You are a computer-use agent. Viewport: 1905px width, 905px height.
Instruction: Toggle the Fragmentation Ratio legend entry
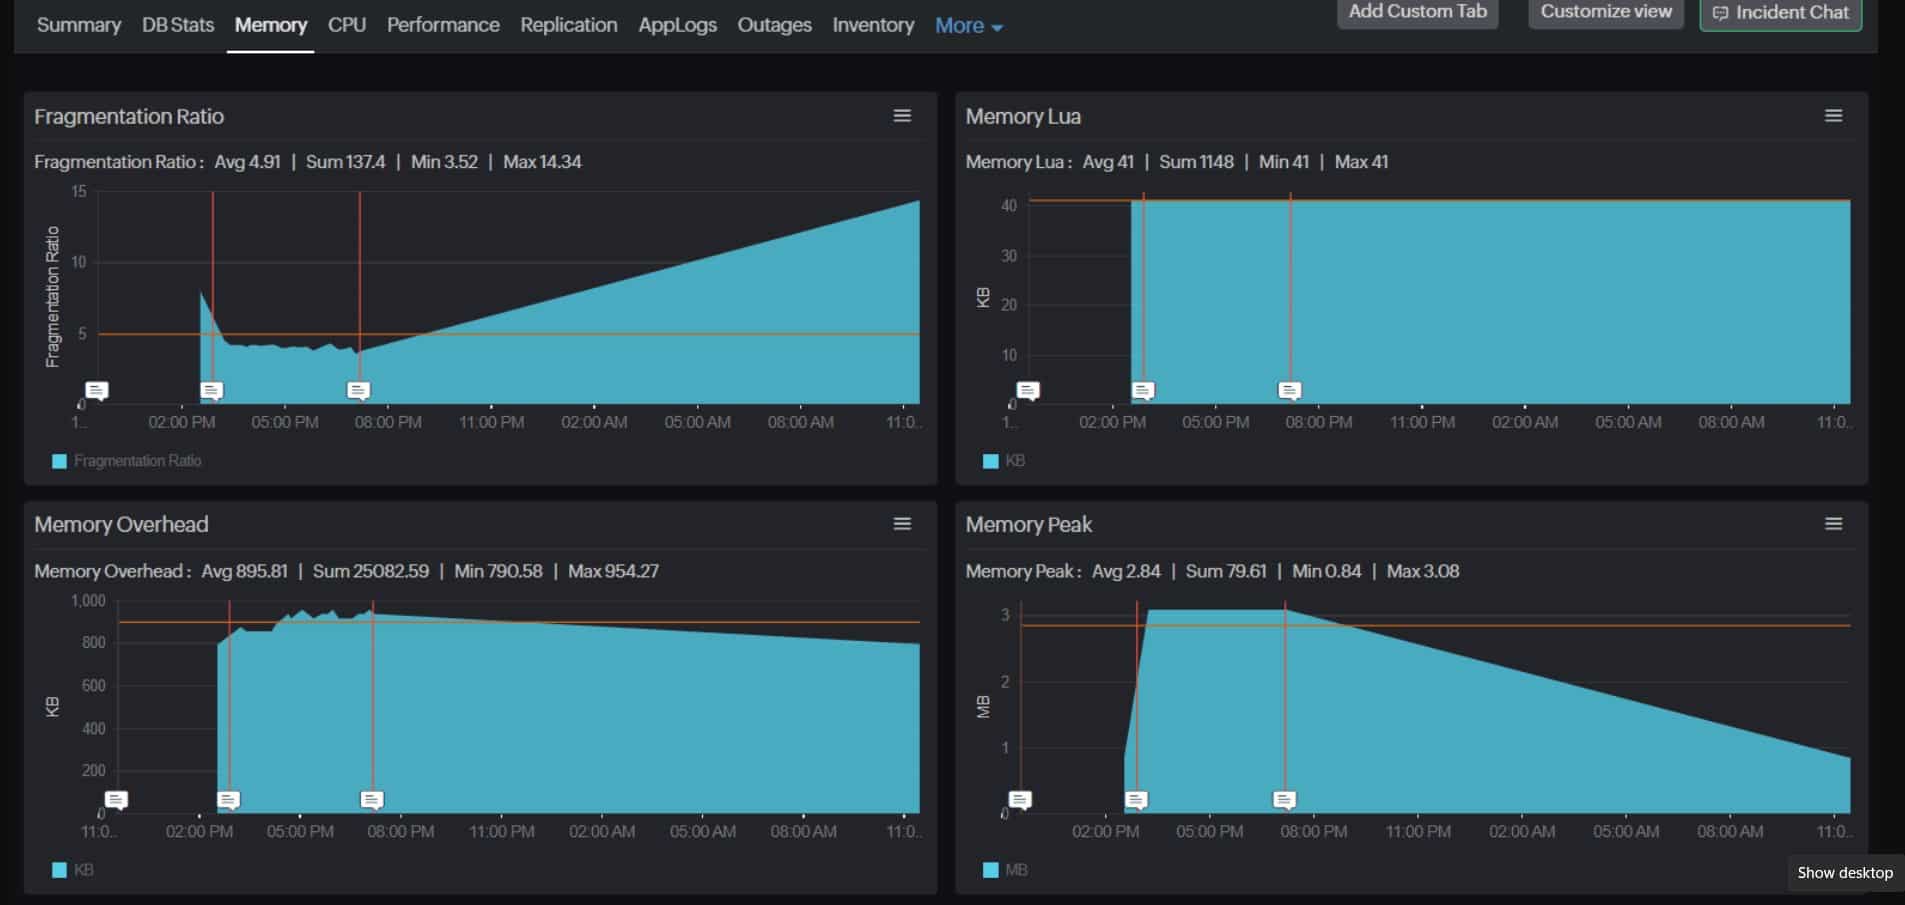pos(128,461)
